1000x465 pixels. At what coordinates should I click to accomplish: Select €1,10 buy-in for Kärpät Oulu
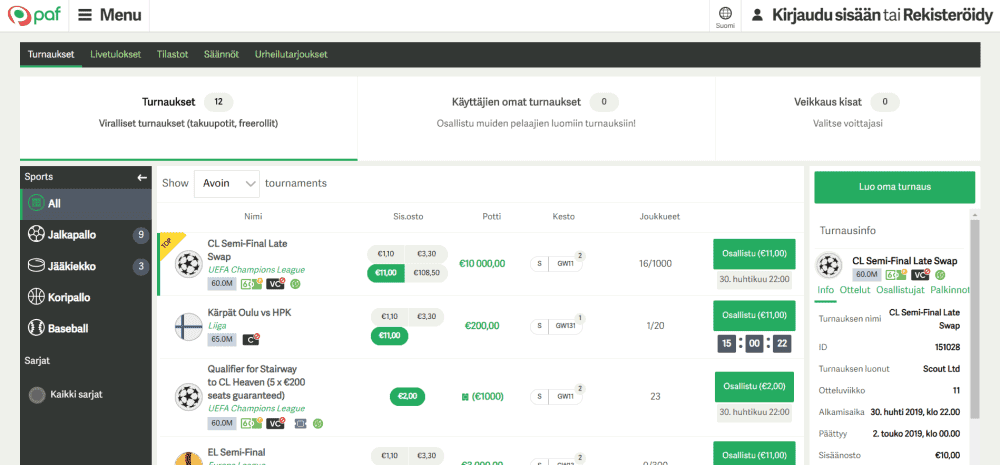point(389,316)
